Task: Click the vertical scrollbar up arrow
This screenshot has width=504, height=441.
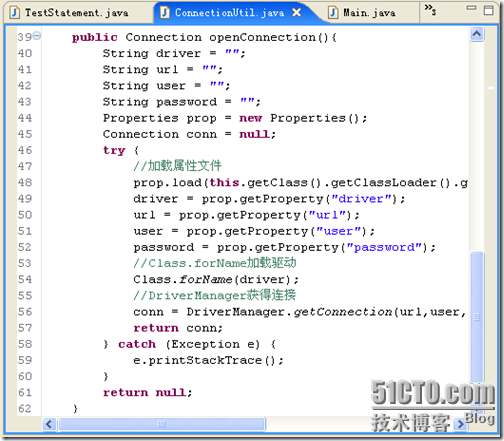Action: (477, 34)
